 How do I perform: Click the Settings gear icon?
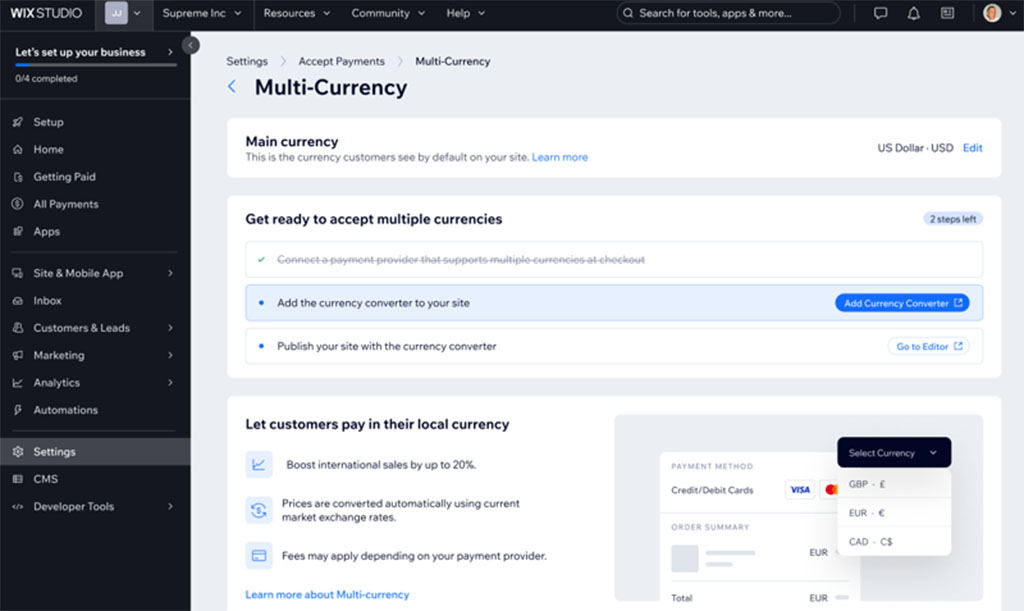18,452
